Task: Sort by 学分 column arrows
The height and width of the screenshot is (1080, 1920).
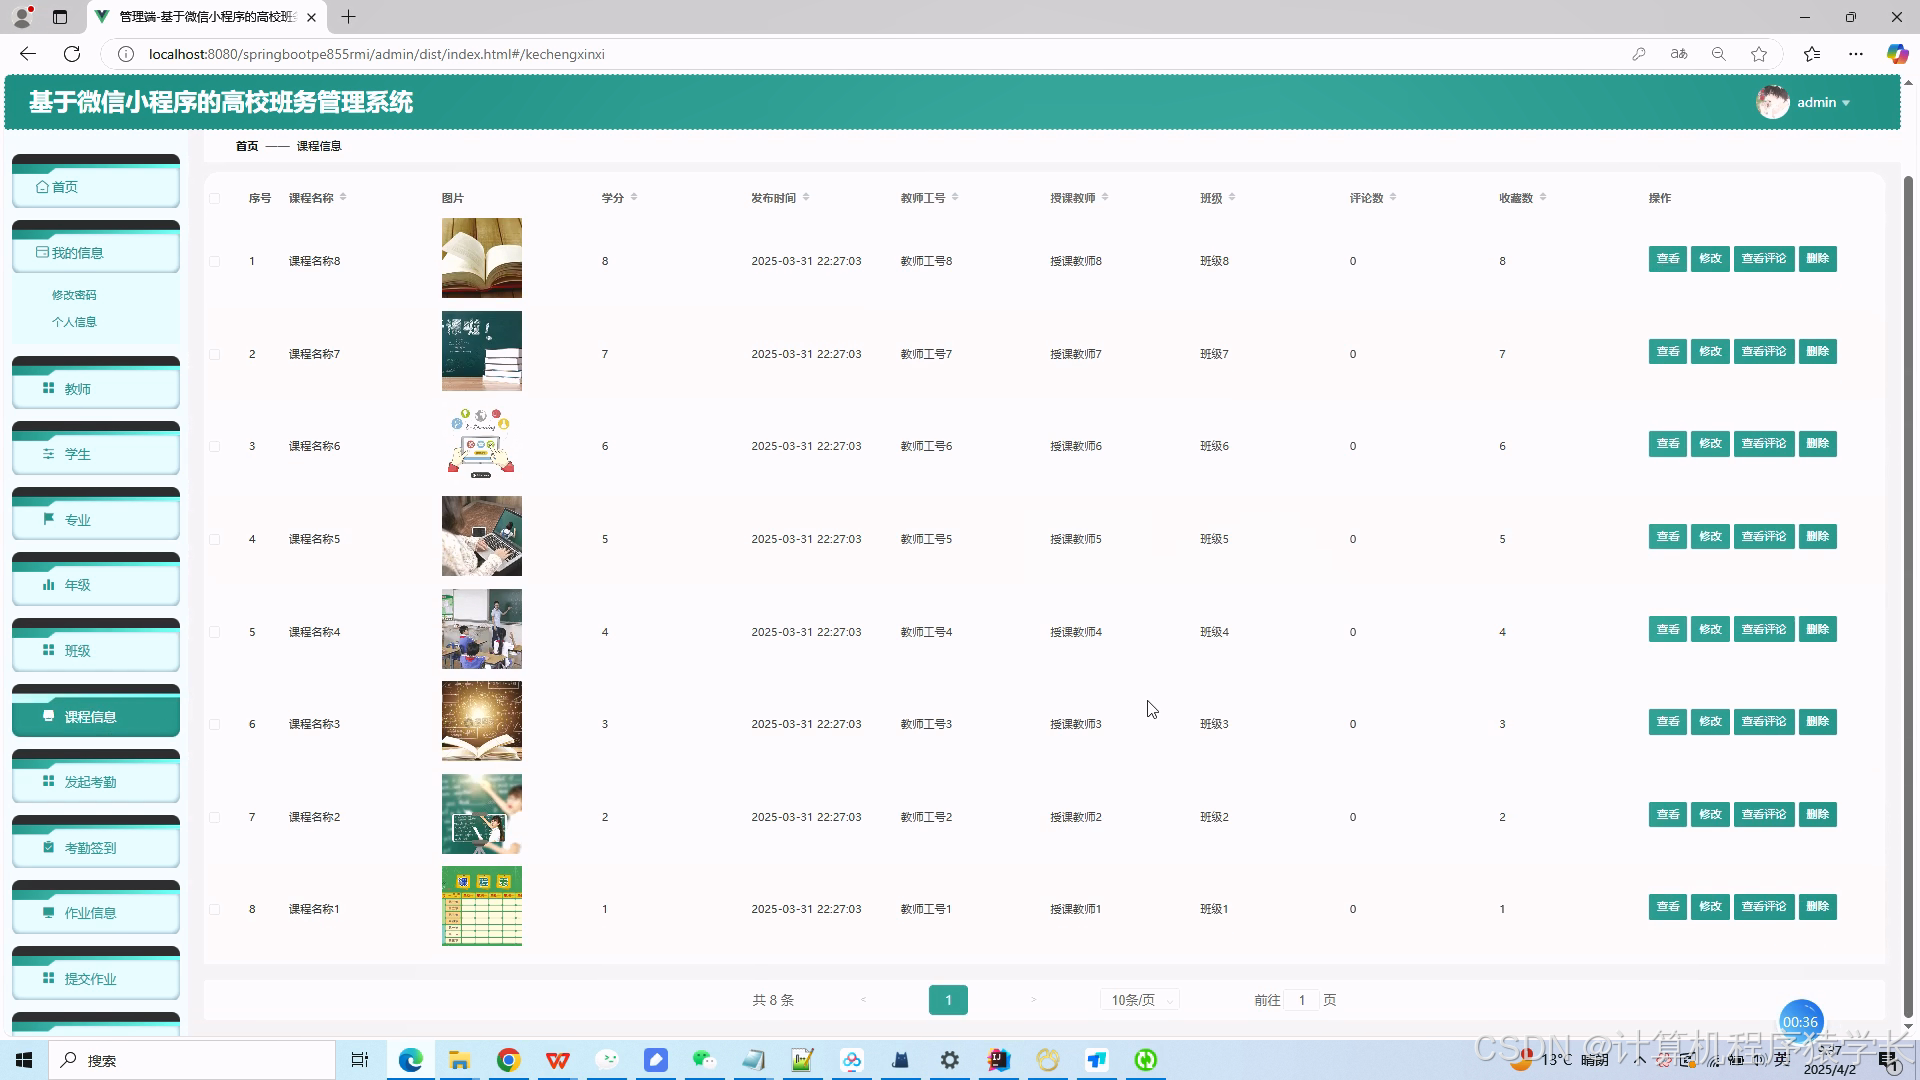Action: [x=634, y=197]
